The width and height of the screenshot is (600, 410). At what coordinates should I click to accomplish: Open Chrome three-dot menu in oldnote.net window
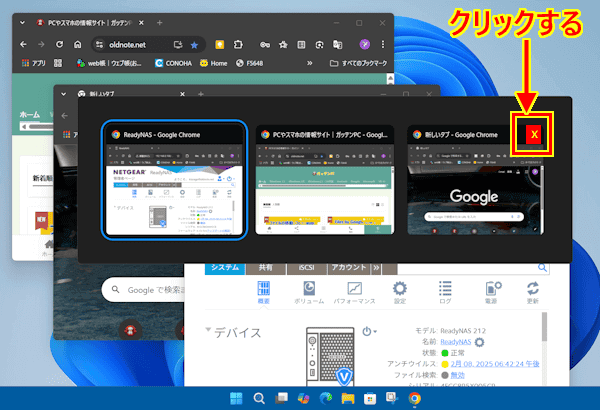[x=383, y=44]
